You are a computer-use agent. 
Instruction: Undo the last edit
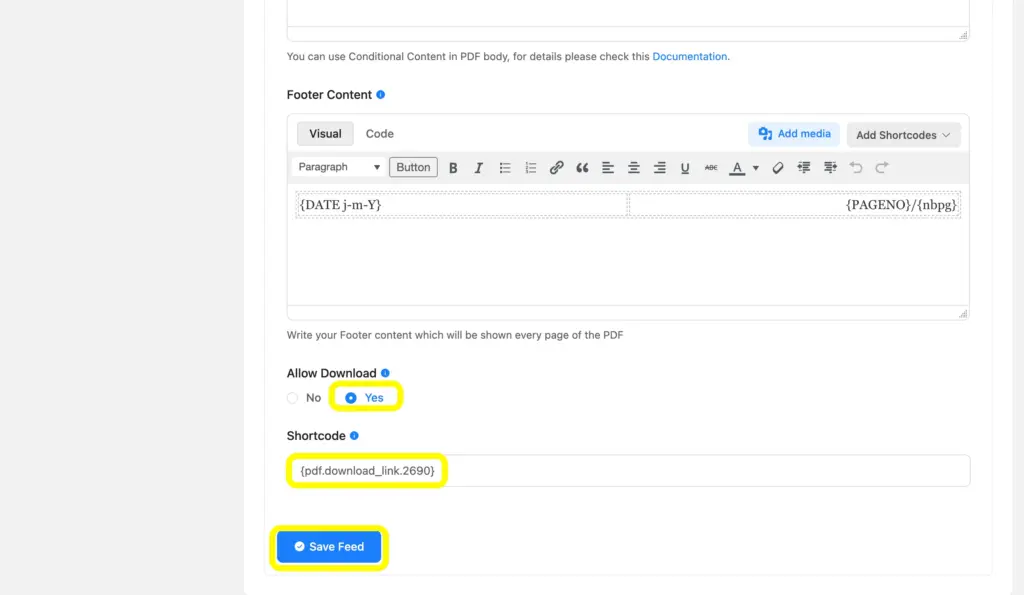[x=856, y=168]
